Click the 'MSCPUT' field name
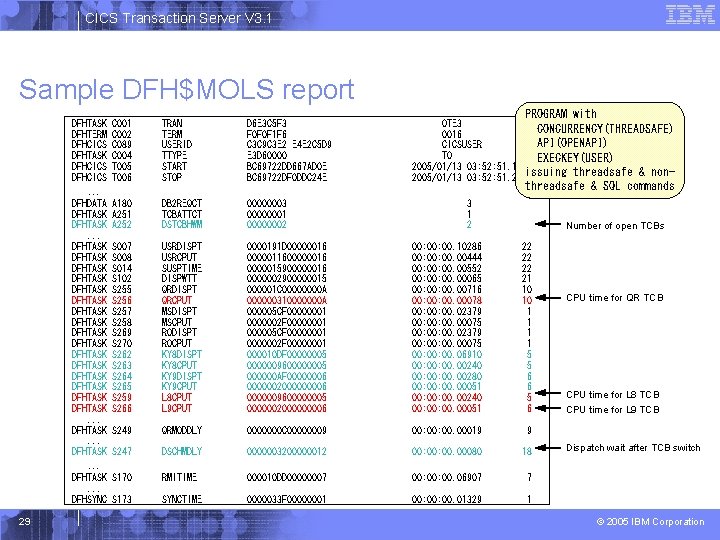Viewport: 720px width, 540px height. click(177, 322)
